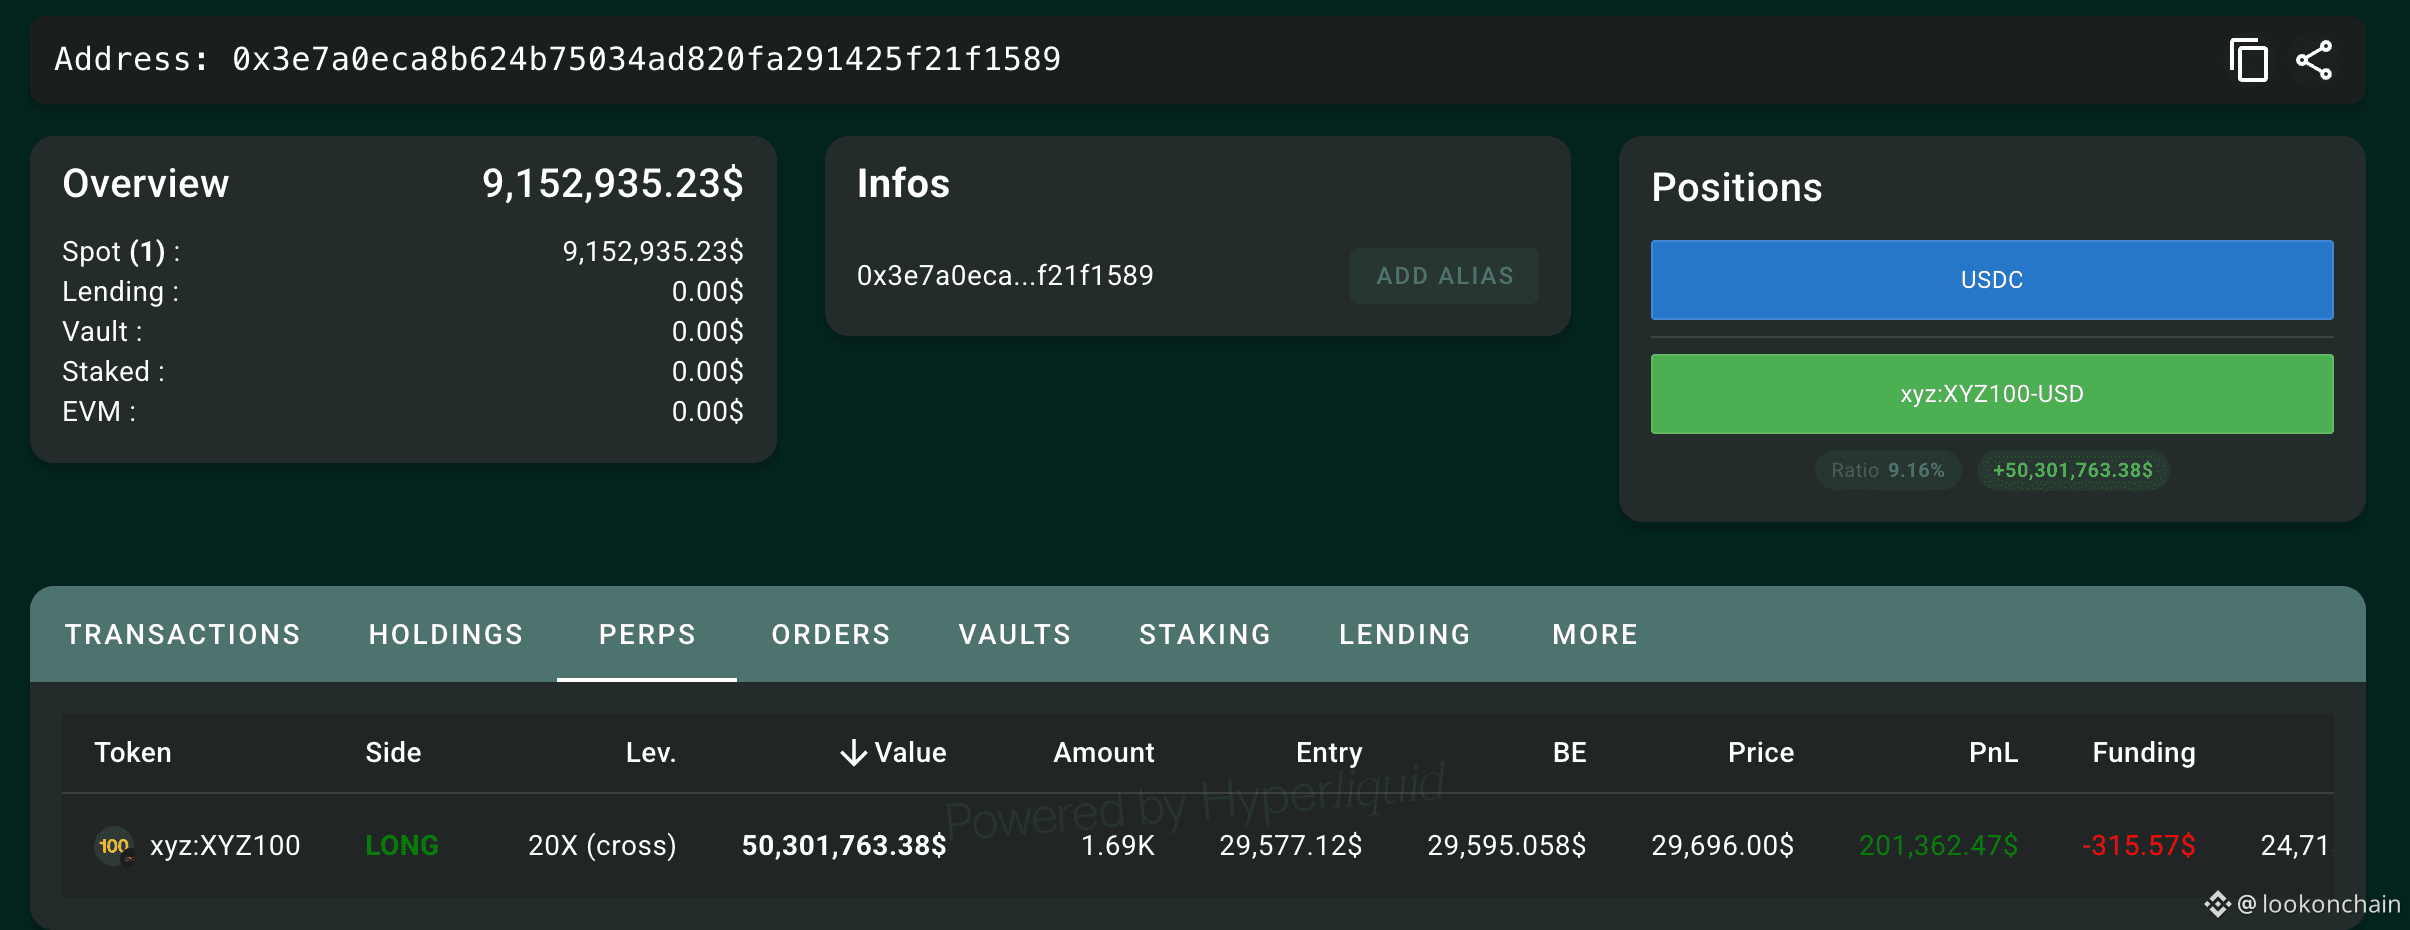Click the Vault row label
Image resolution: width=2410 pixels, height=930 pixels.
pos(102,331)
